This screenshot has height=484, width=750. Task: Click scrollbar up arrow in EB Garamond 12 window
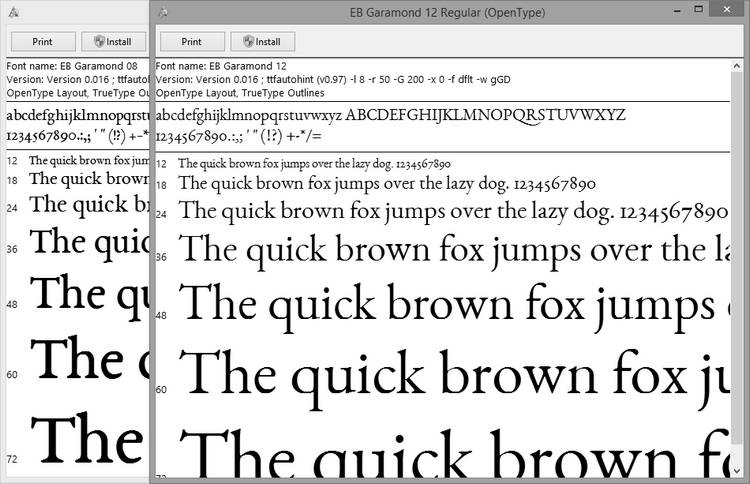click(x=737, y=66)
